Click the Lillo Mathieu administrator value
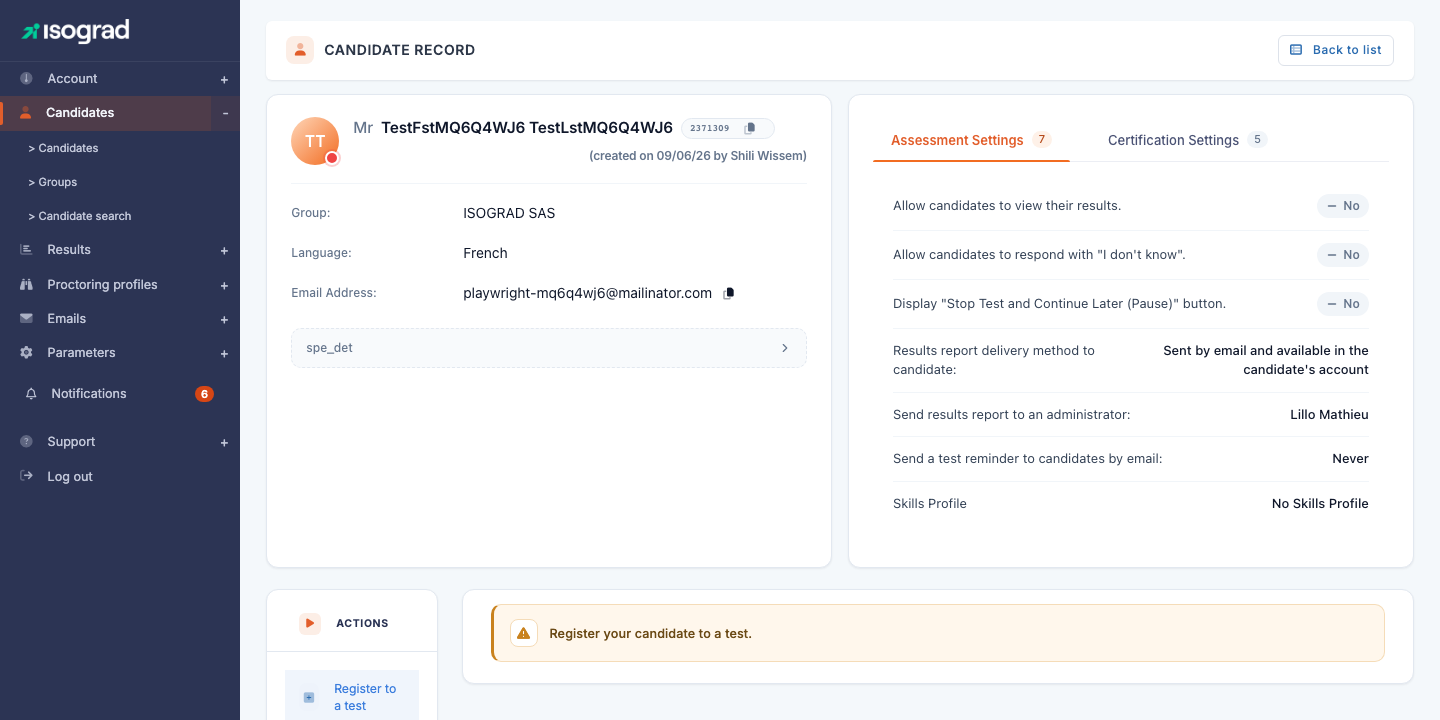 (1329, 415)
